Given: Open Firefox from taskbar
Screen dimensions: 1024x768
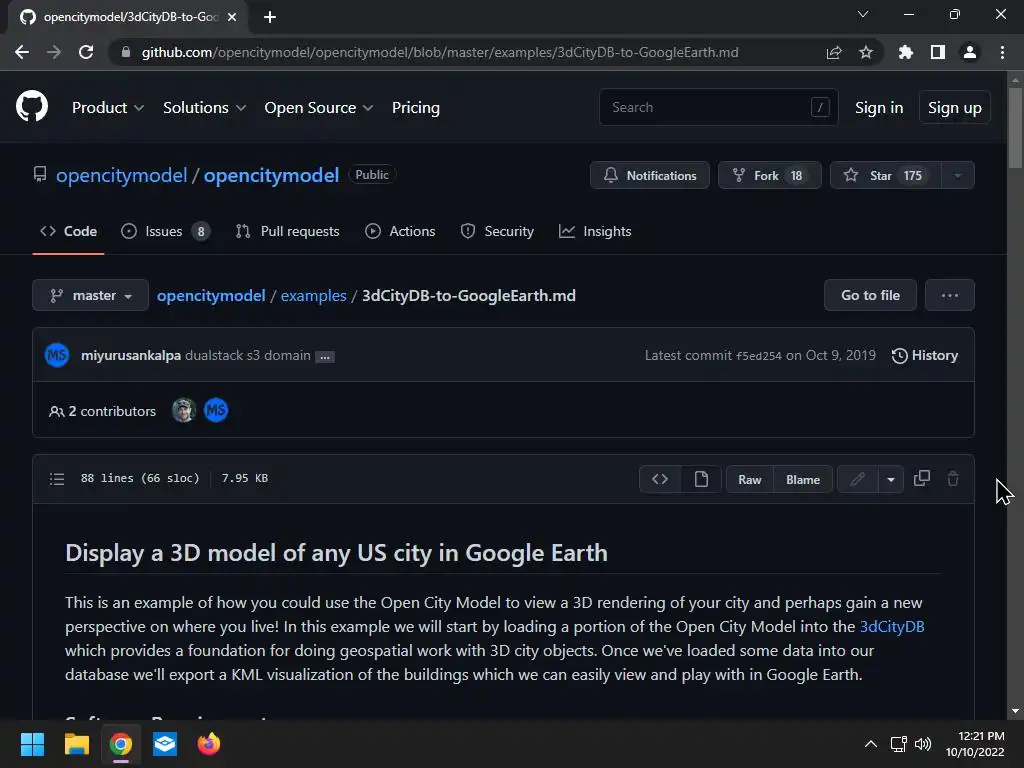Looking at the screenshot, I should pyautogui.click(x=209, y=744).
